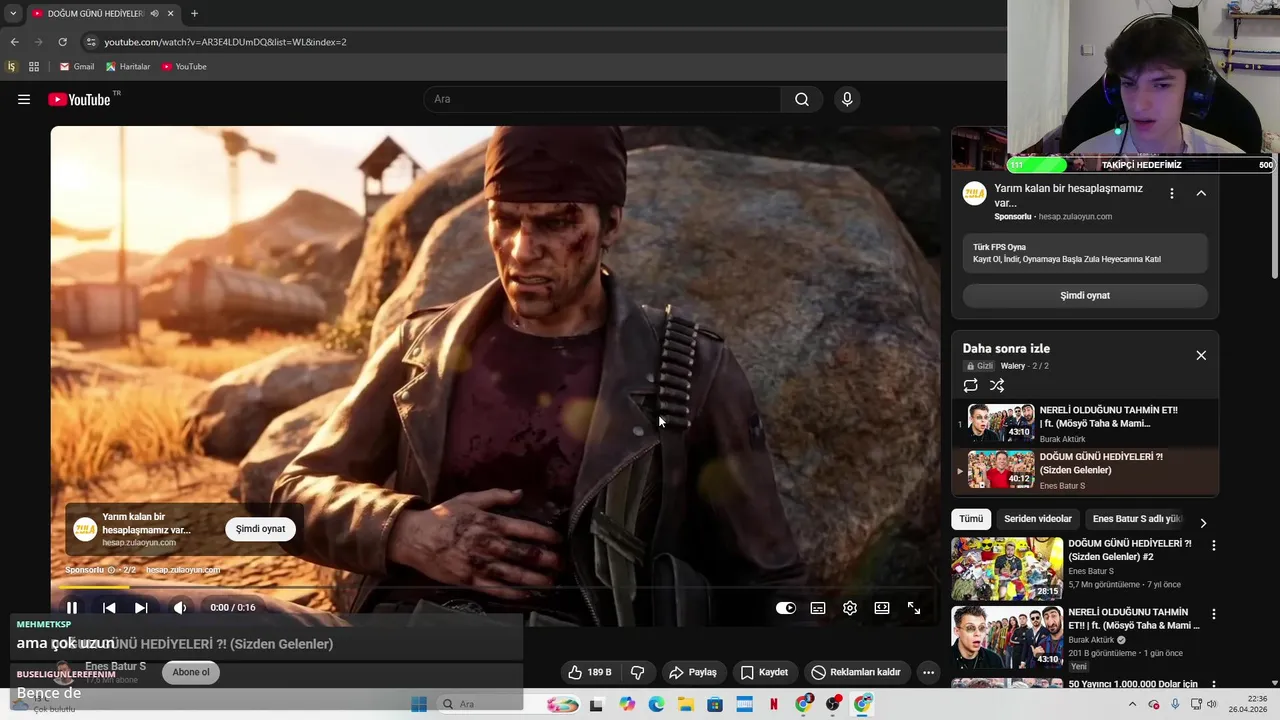1280x720 pixels.
Task: Open the Gmail bookmark
Action: pos(77,67)
